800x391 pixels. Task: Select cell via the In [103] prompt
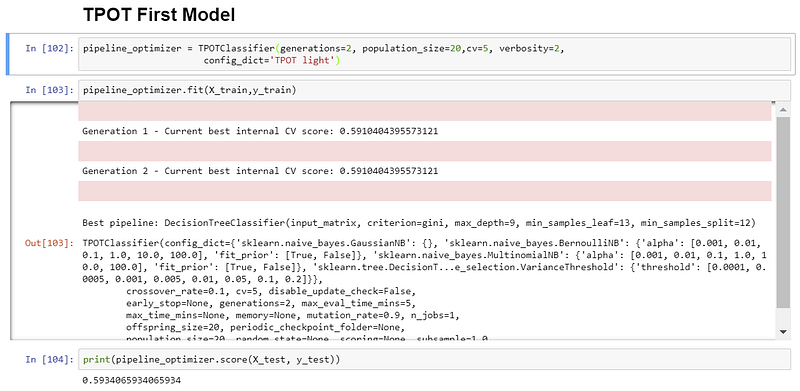pyautogui.click(x=49, y=90)
